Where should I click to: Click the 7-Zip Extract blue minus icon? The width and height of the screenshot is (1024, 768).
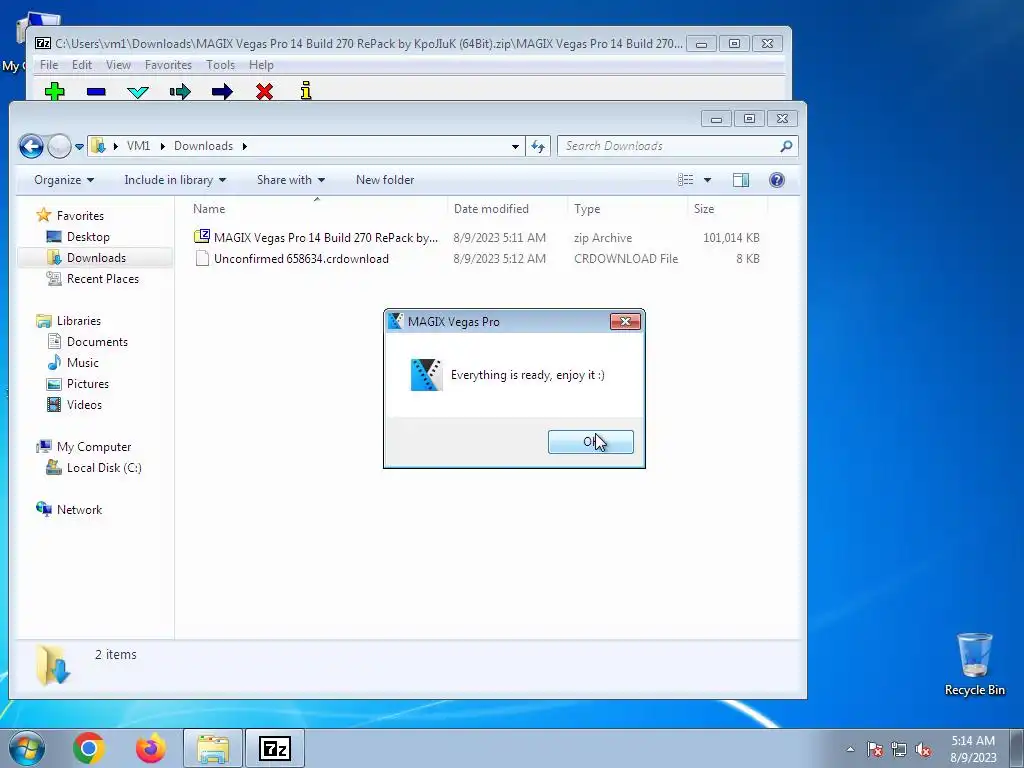[x=96, y=92]
